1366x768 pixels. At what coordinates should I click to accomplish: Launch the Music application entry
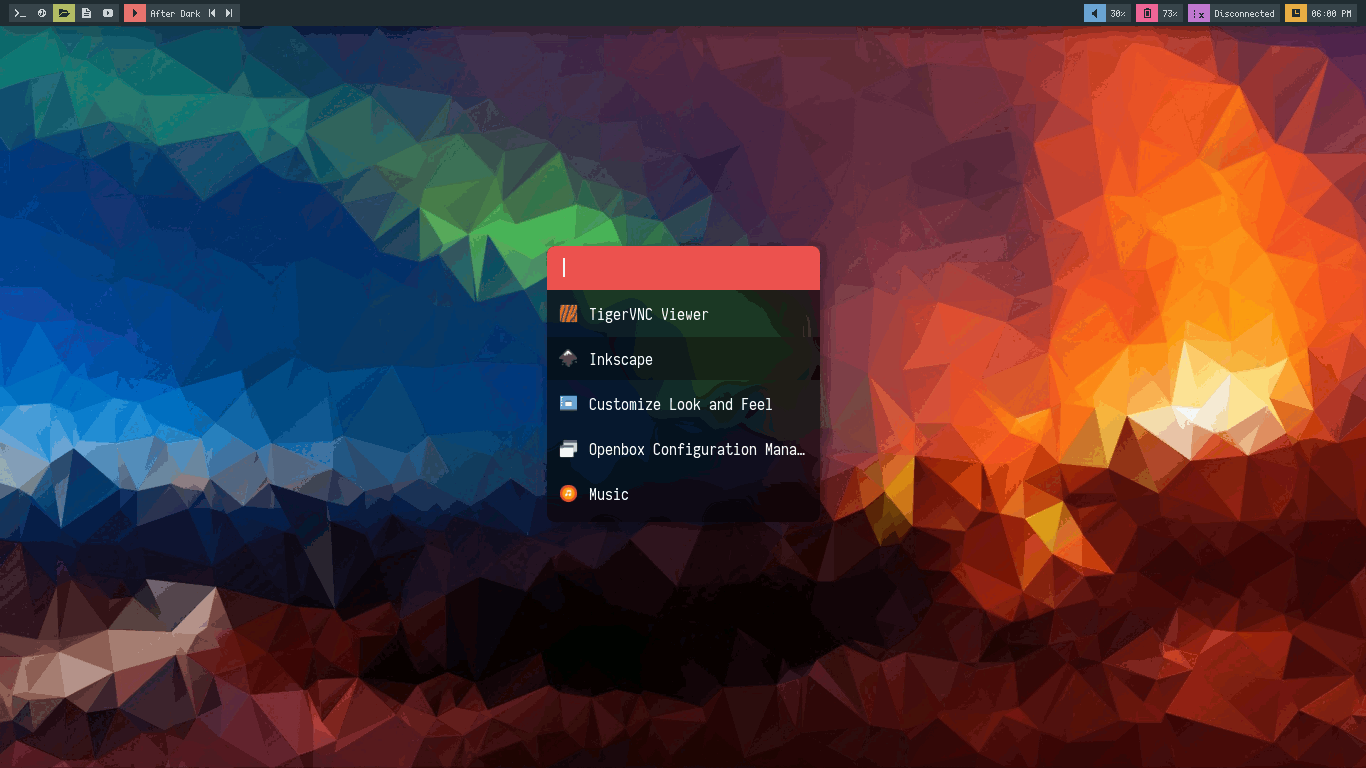pyautogui.click(x=608, y=494)
